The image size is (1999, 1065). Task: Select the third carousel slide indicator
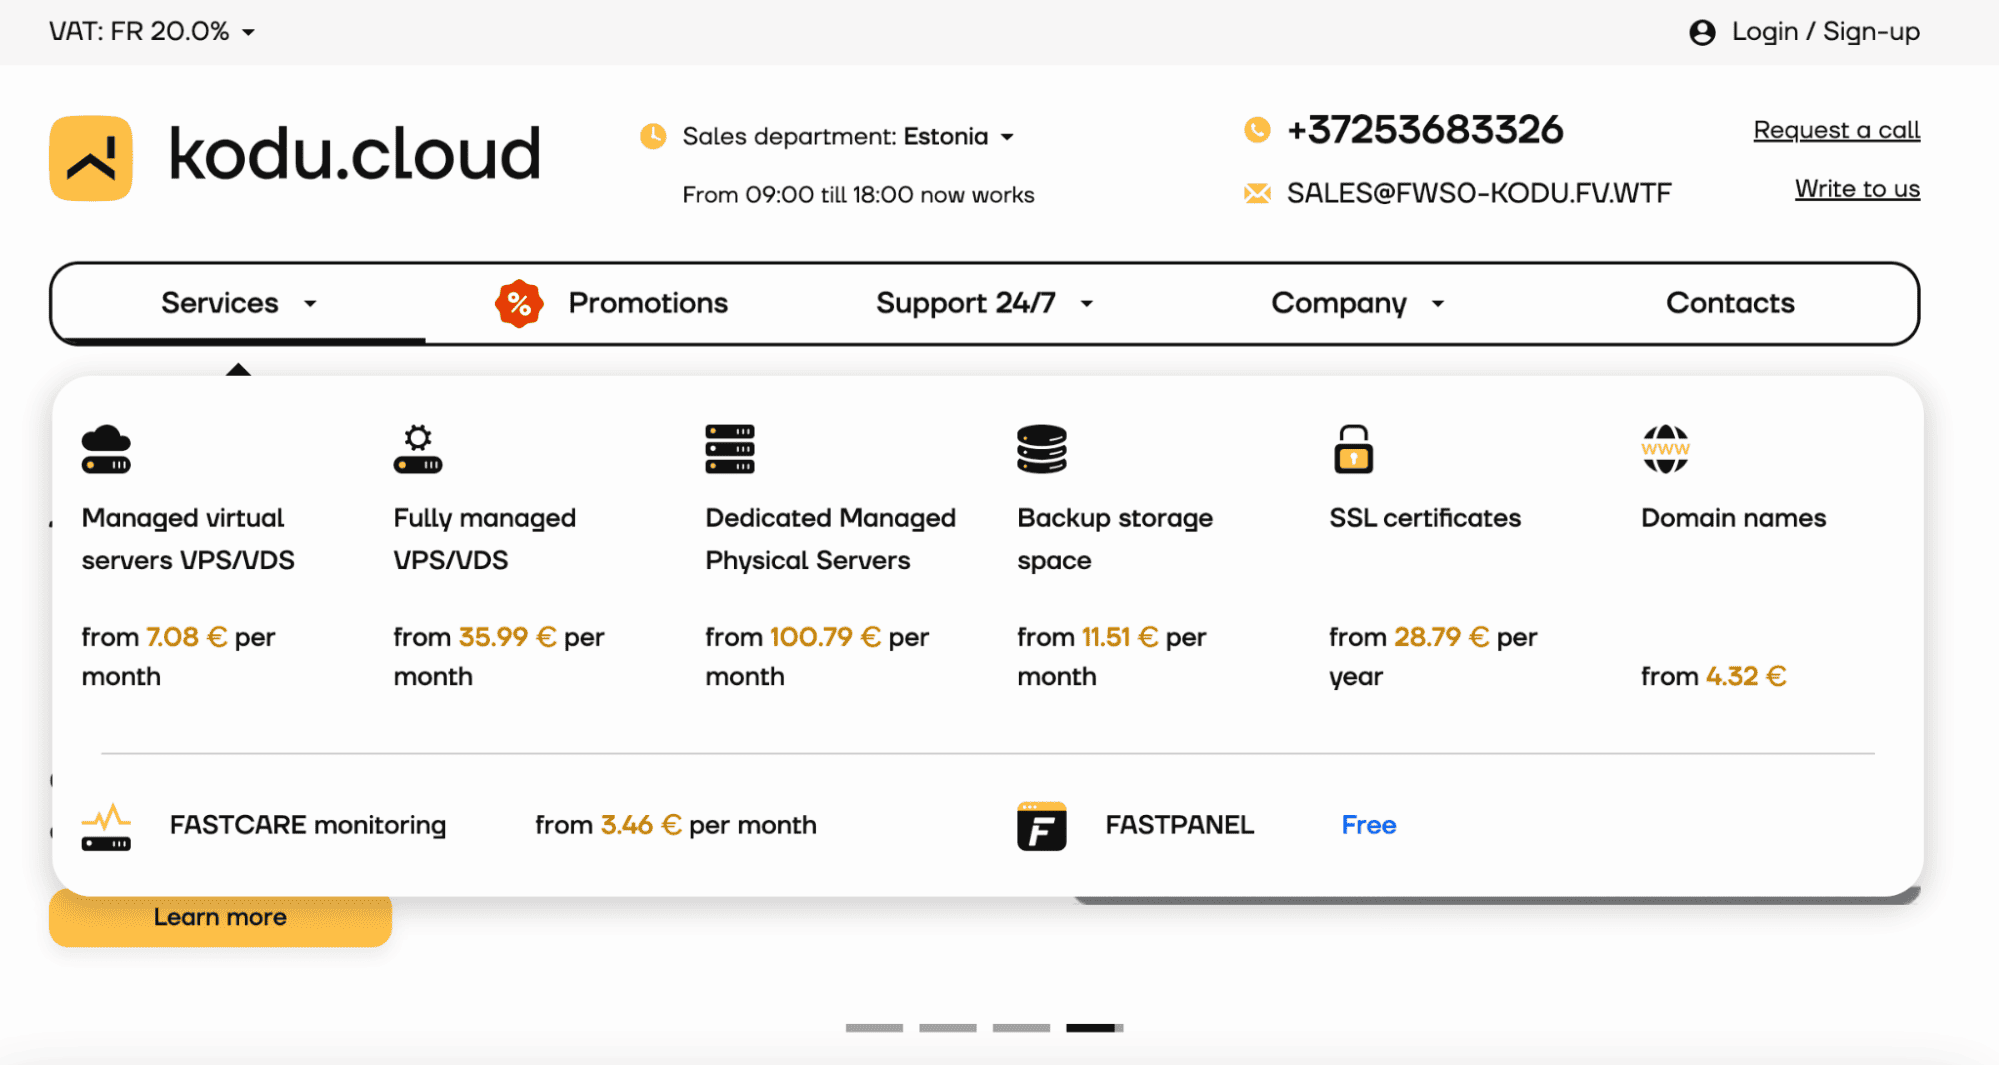[1021, 1028]
